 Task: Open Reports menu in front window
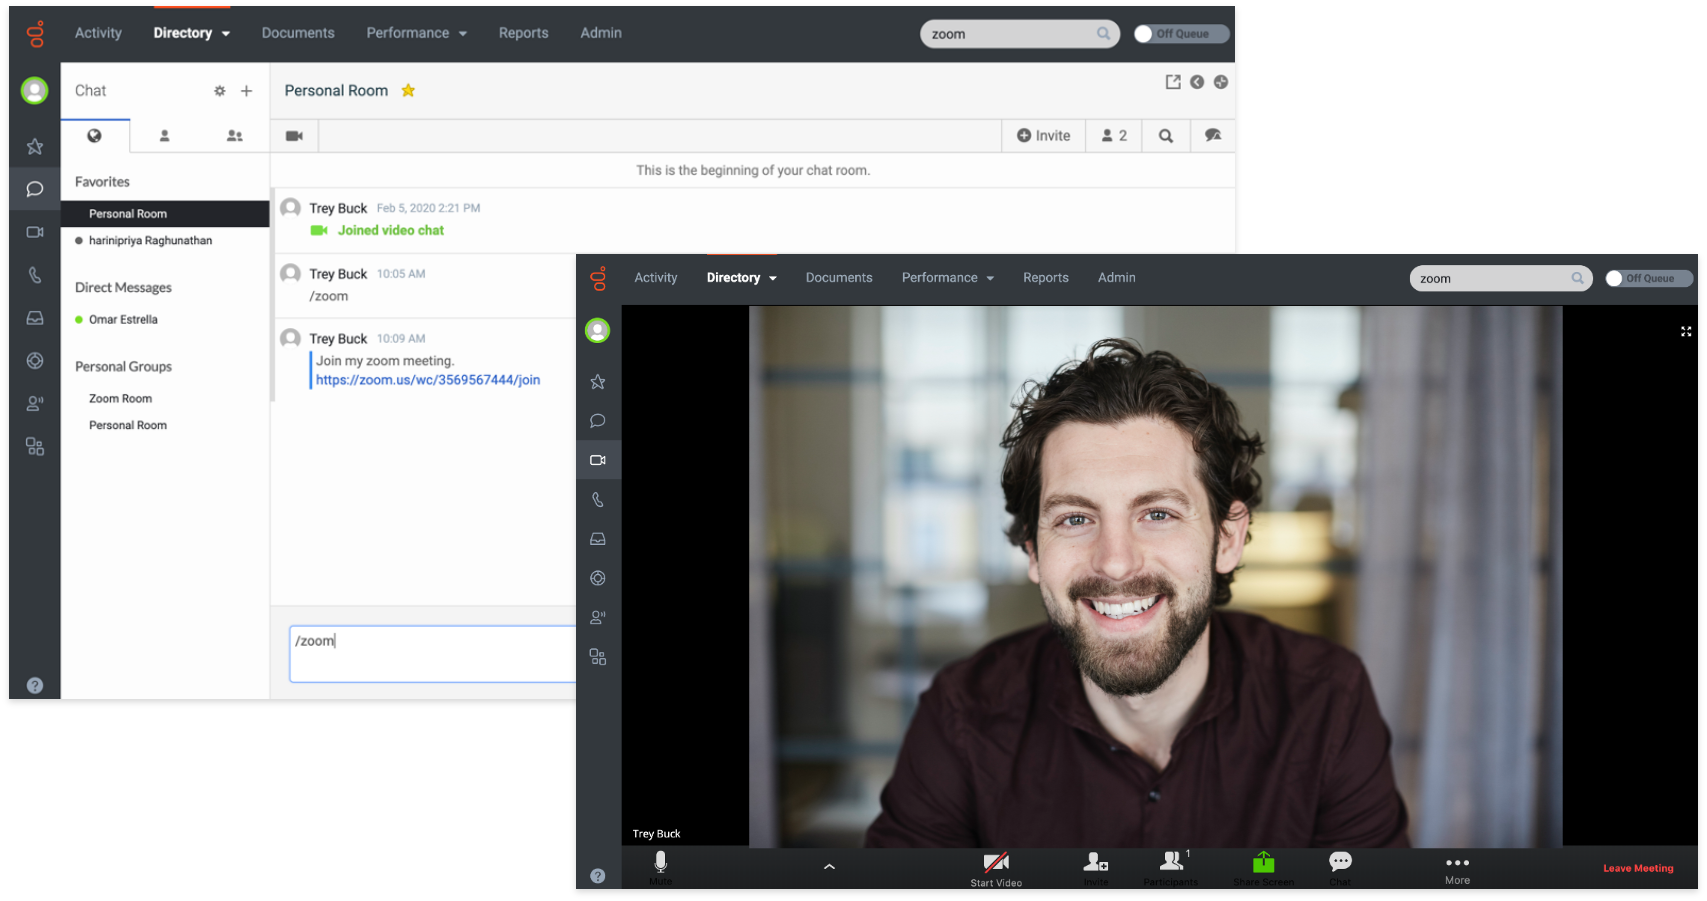tap(1046, 278)
